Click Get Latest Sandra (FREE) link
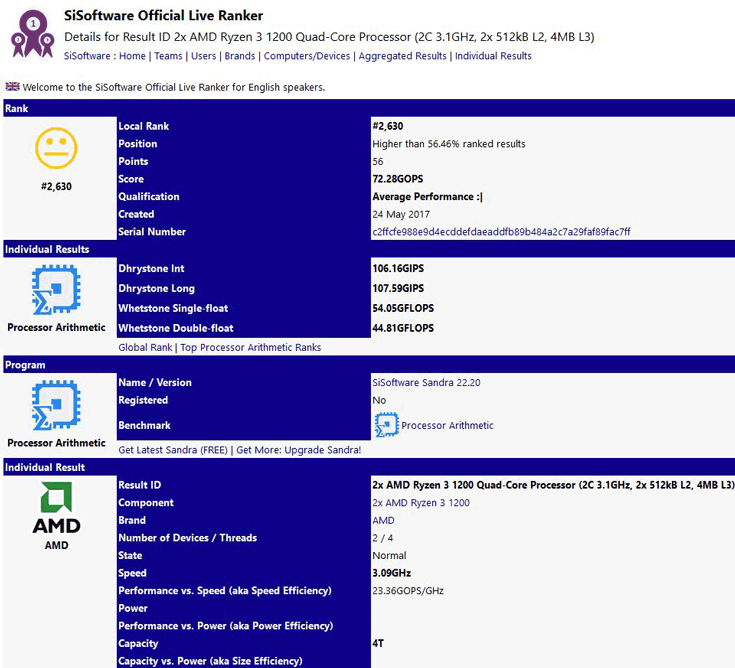The height and width of the screenshot is (668, 735). [173, 450]
